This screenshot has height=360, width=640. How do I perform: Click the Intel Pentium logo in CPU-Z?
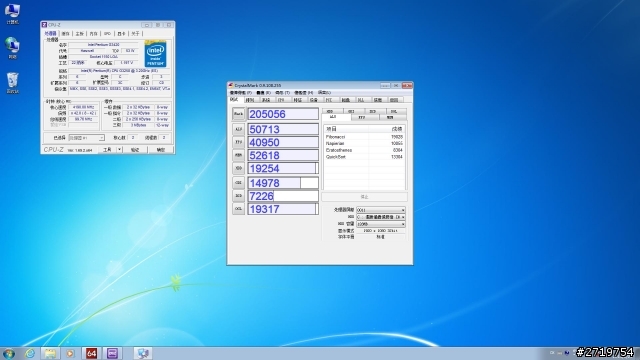click(155, 53)
